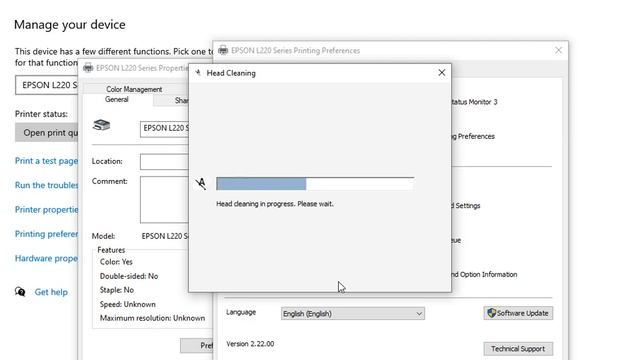640x360 pixels.
Task: Click the 'Manage your device' heading
Action: [70, 25]
